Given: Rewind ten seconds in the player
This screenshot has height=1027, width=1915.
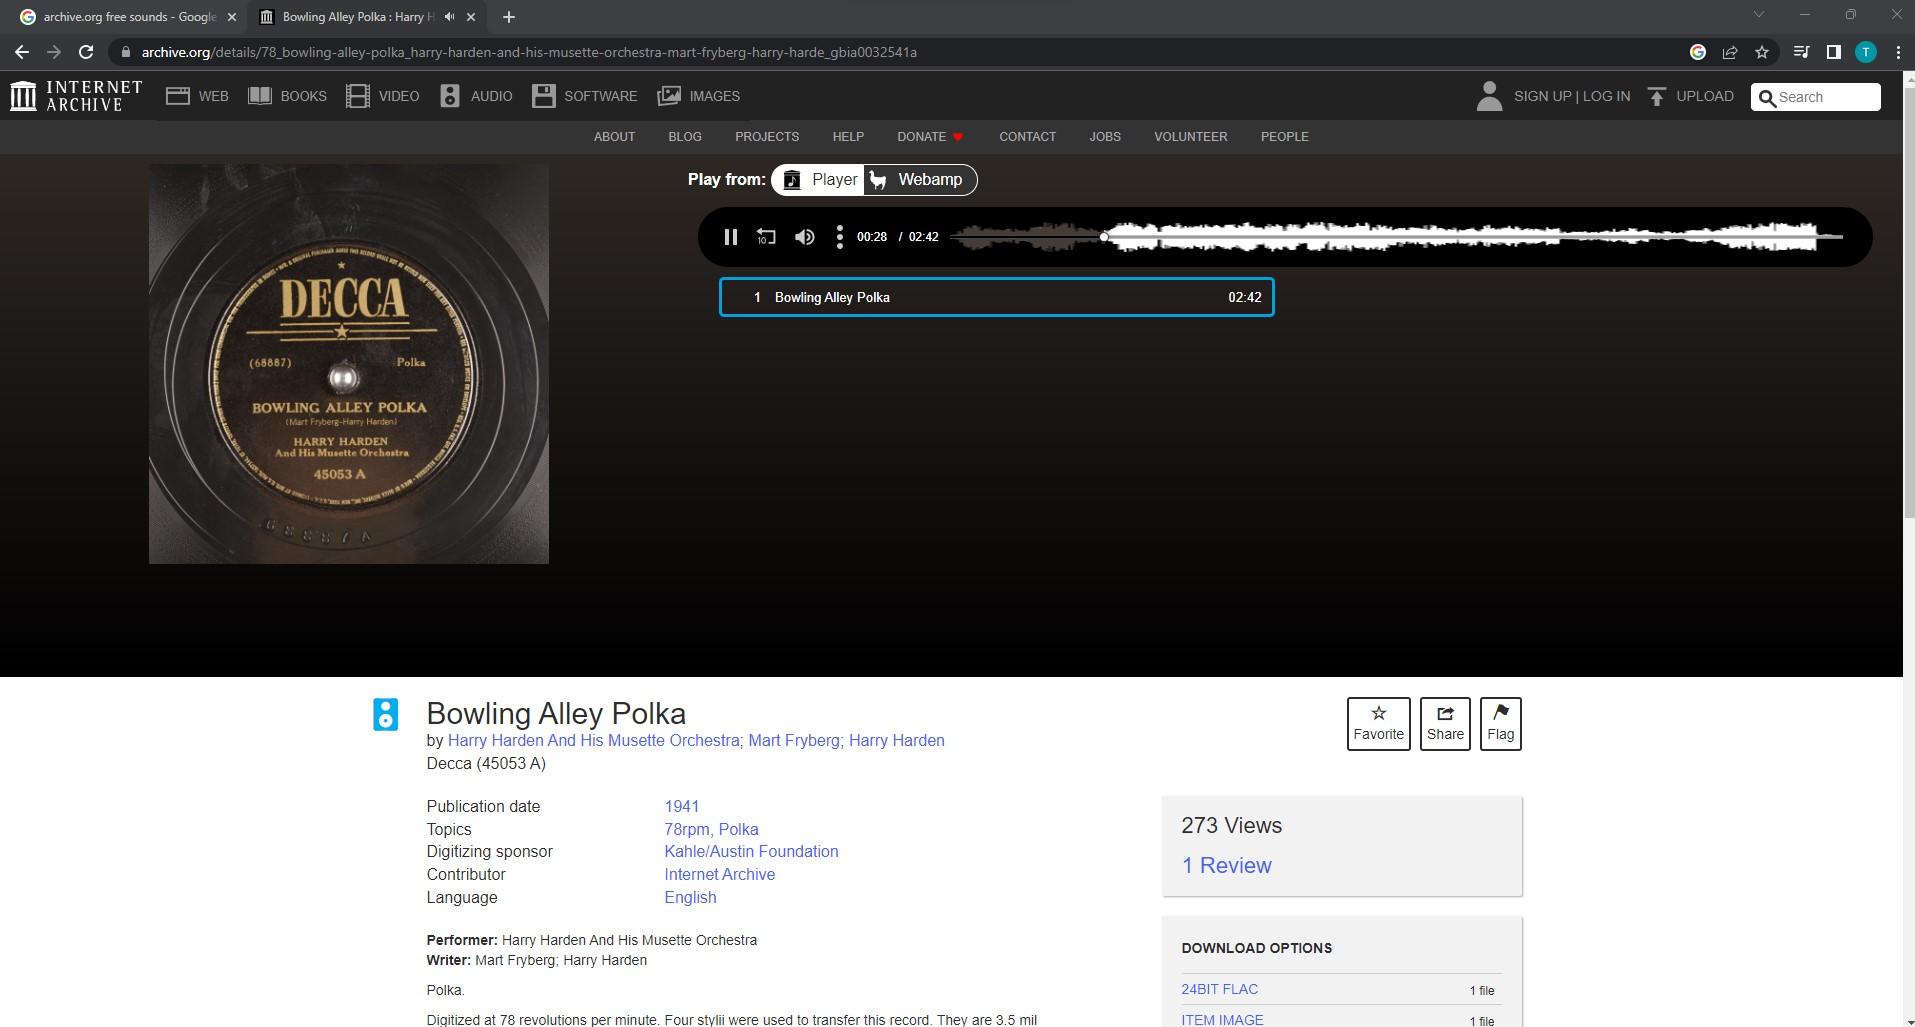Looking at the screenshot, I should coord(766,237).
